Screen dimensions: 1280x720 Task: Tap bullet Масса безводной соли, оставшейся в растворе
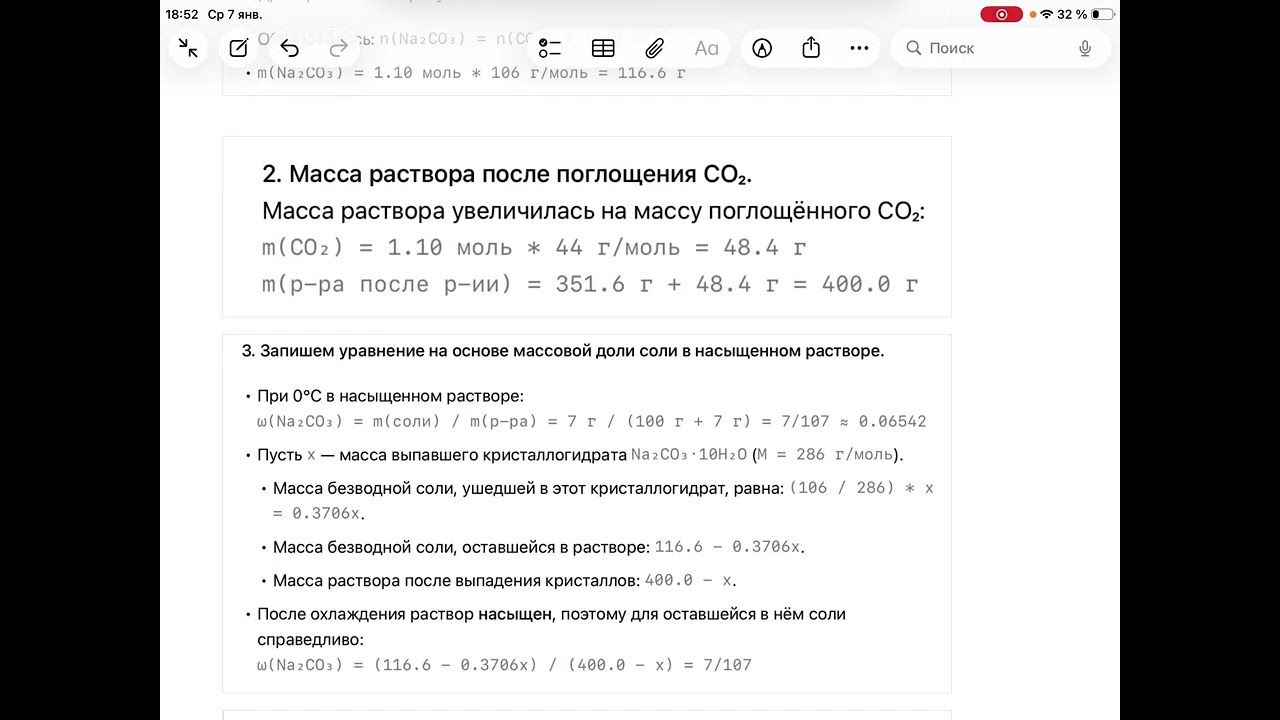pyautogui.click(x=539, y=547)
